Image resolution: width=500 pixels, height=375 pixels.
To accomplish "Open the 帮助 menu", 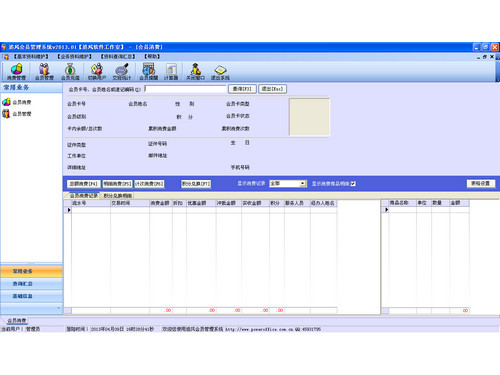I will tap(152, 57).
